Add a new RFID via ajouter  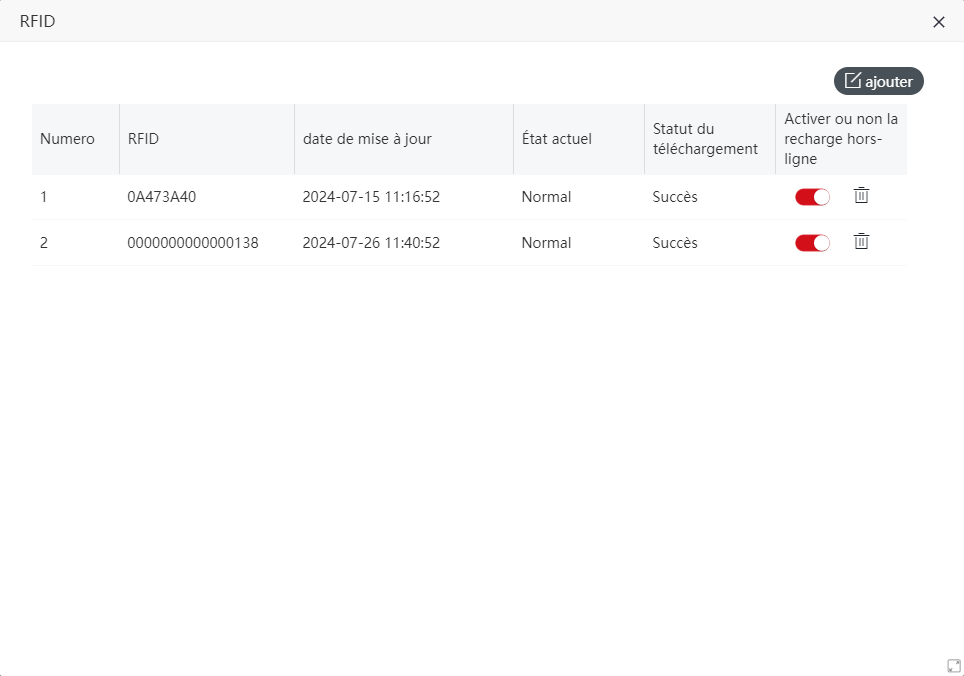(879, 81)
